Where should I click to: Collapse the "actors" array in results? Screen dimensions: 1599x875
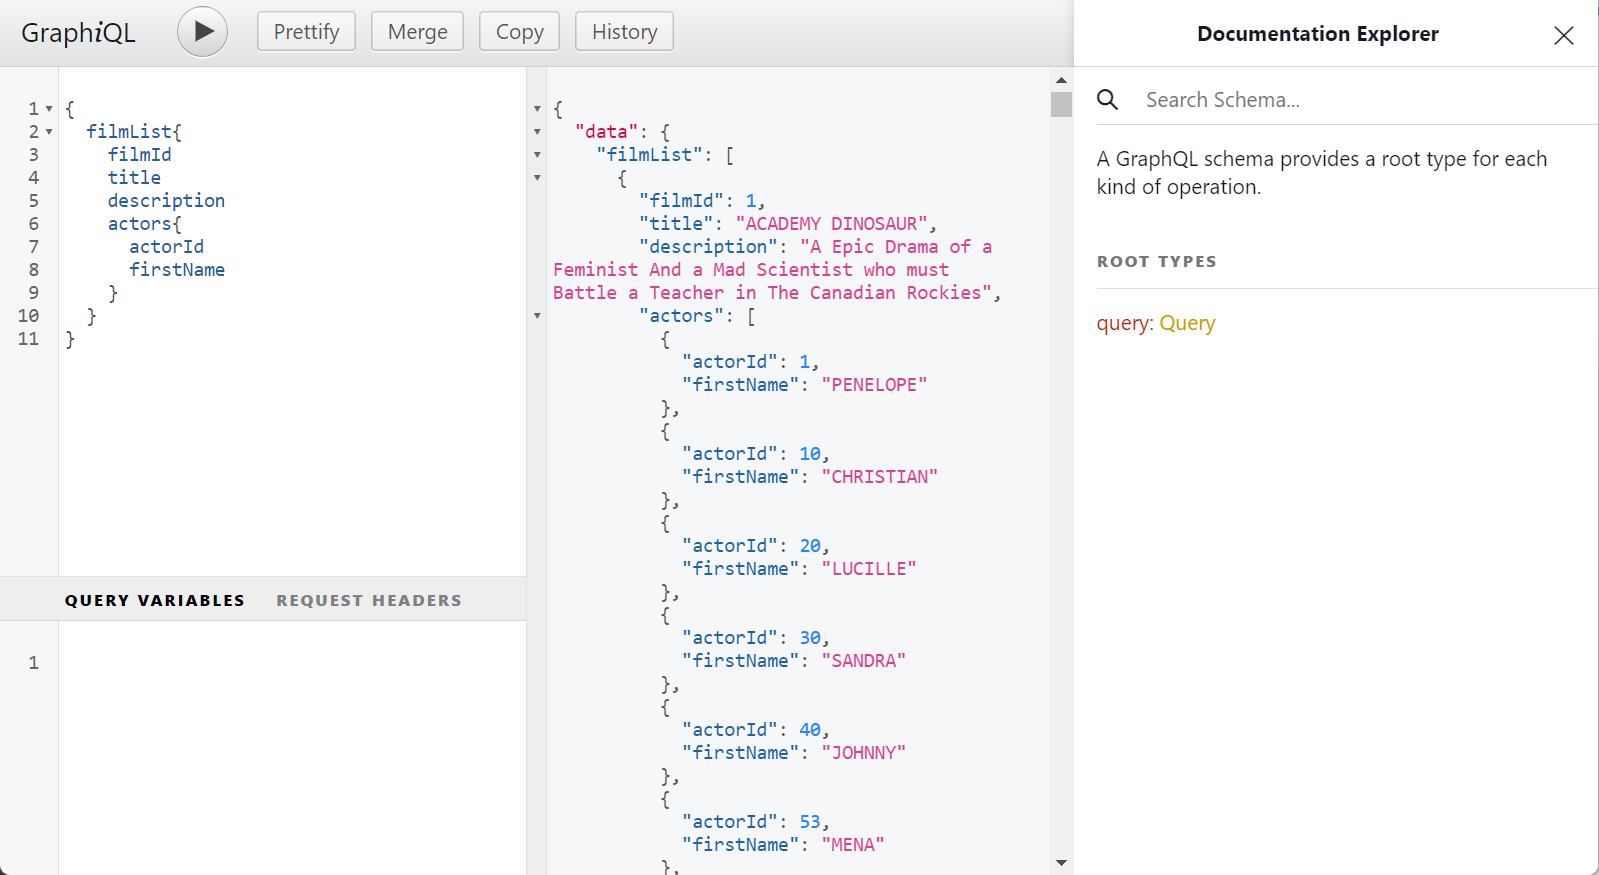pyautogui.click(x=537, y=316)
